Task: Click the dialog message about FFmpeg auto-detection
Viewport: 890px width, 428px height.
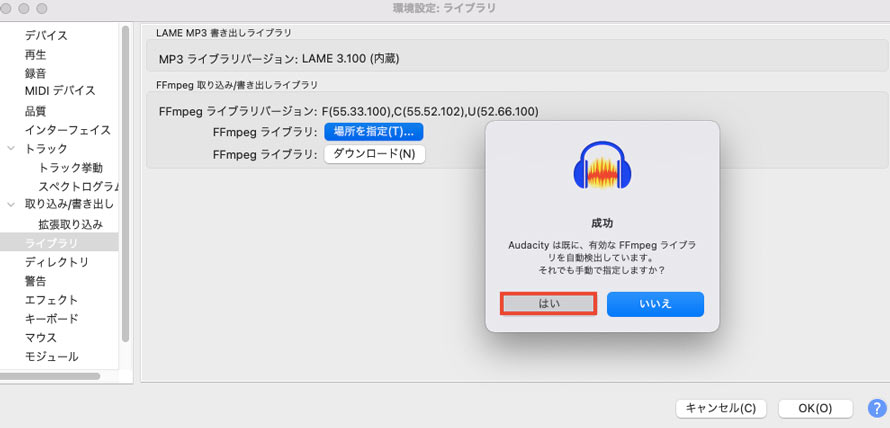Action: tap(602, 258)
